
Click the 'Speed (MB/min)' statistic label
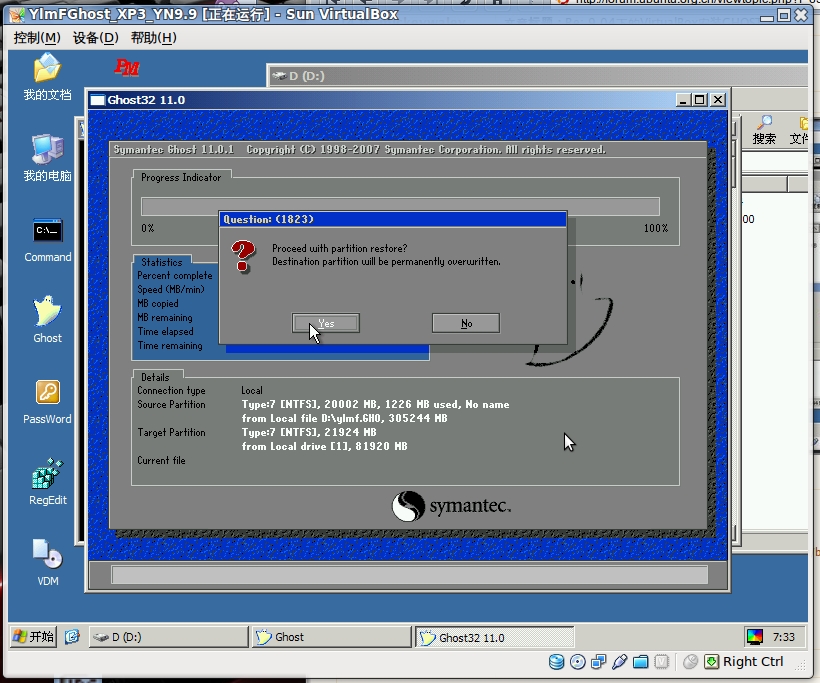[170, 289]
